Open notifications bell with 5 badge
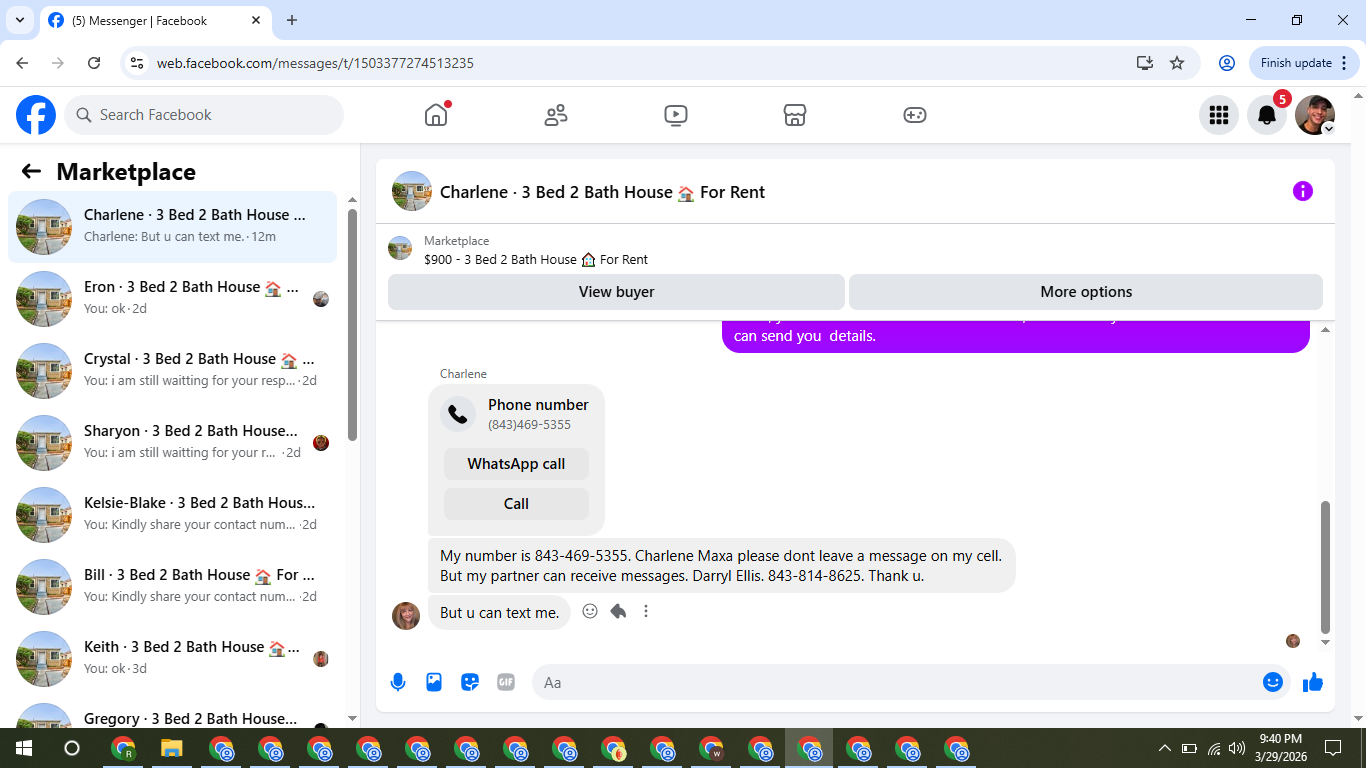Viewport: 1366px width, 768px height. pos(1267,115)
